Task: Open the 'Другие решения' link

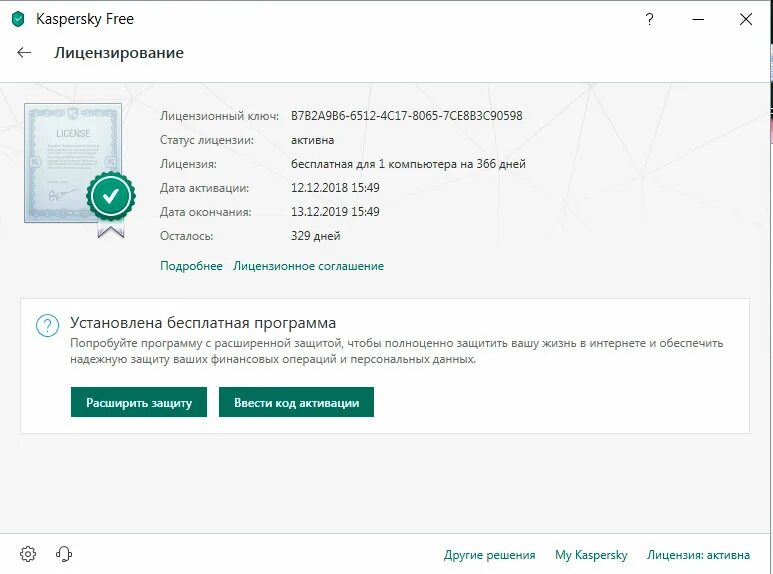Action: 490,555
